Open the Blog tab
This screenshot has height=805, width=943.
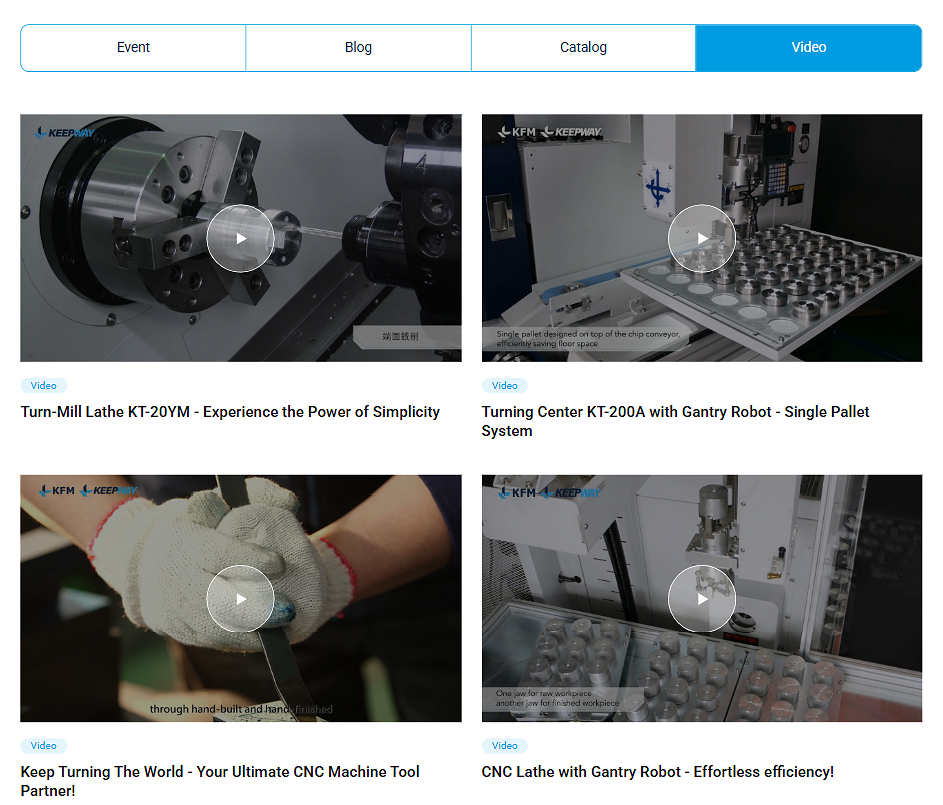[358, 48]
